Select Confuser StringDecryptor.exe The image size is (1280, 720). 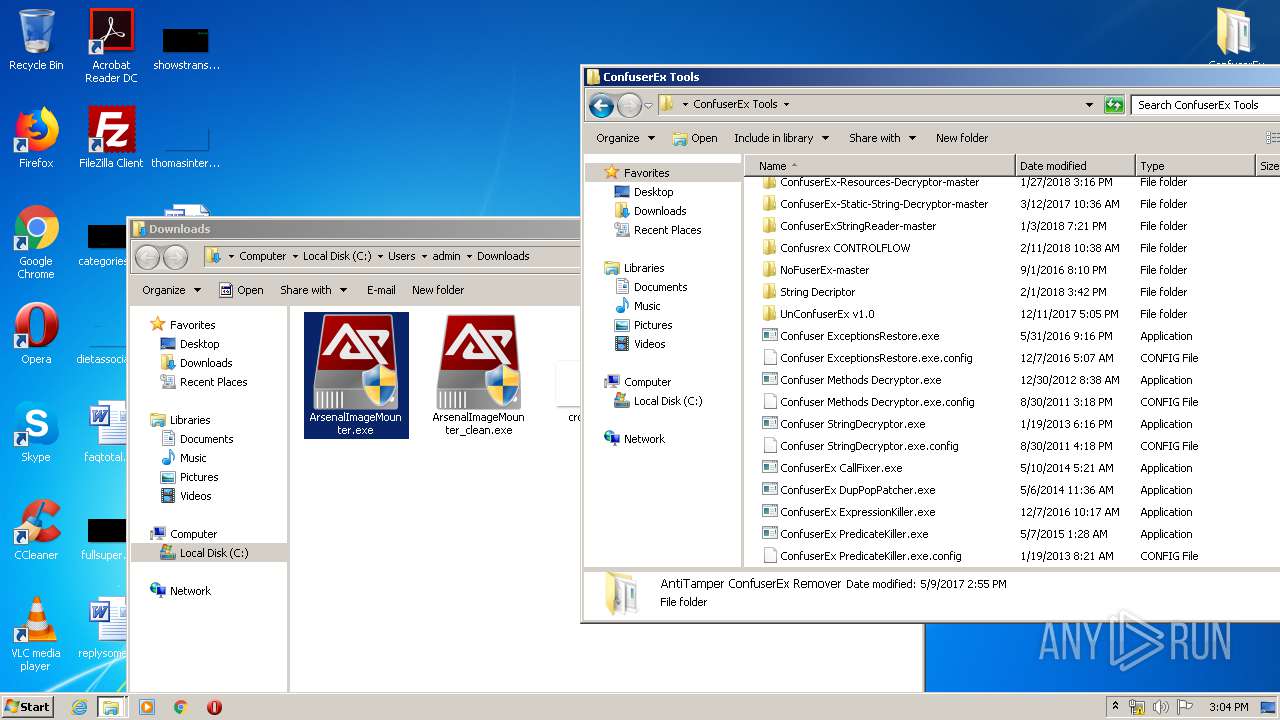coord(852,424)
